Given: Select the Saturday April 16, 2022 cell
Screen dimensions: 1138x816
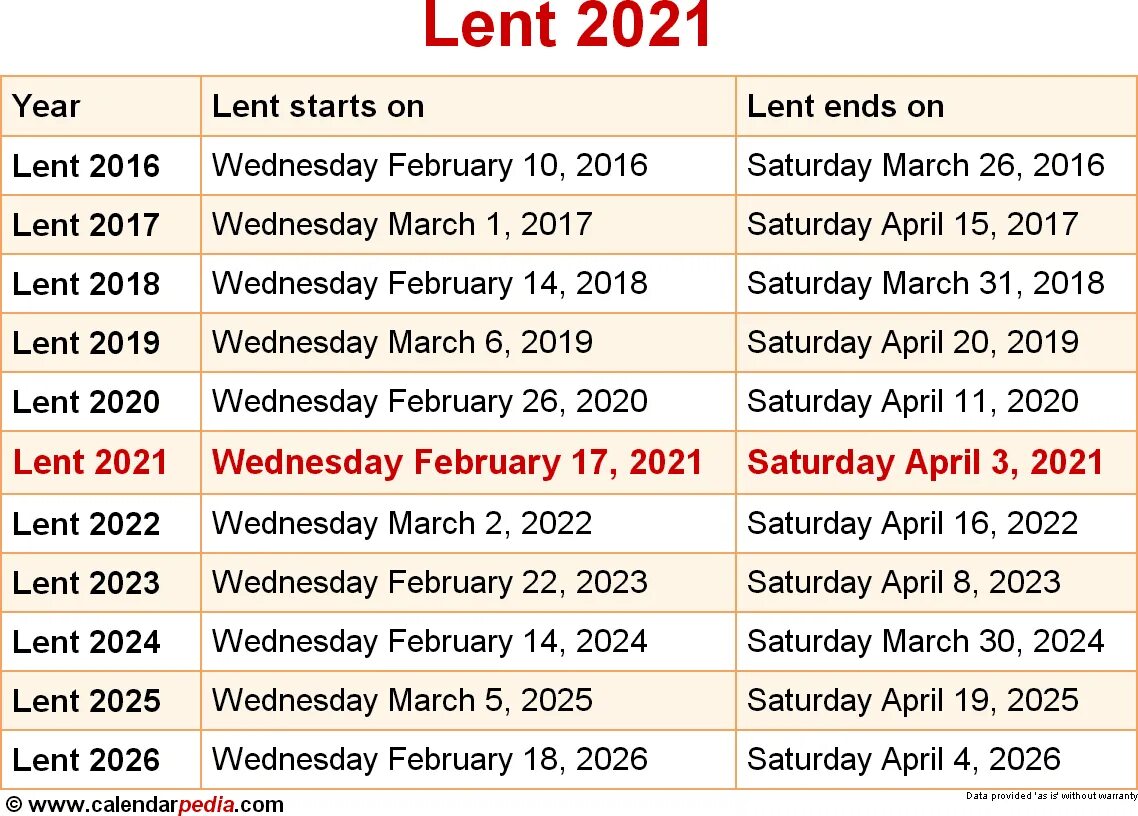Looking at the screenshot, I should pyautogui.click(x=912, y=523).
